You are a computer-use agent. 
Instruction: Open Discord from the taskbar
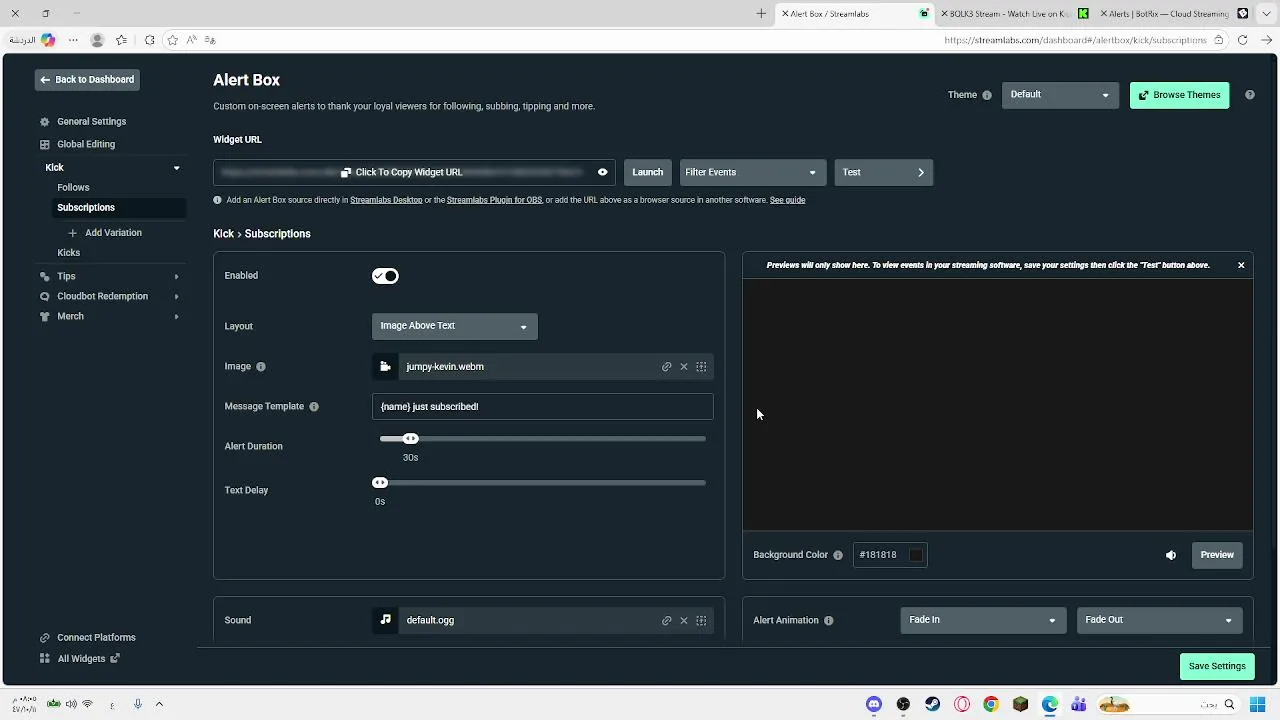[x=874, y=704]
